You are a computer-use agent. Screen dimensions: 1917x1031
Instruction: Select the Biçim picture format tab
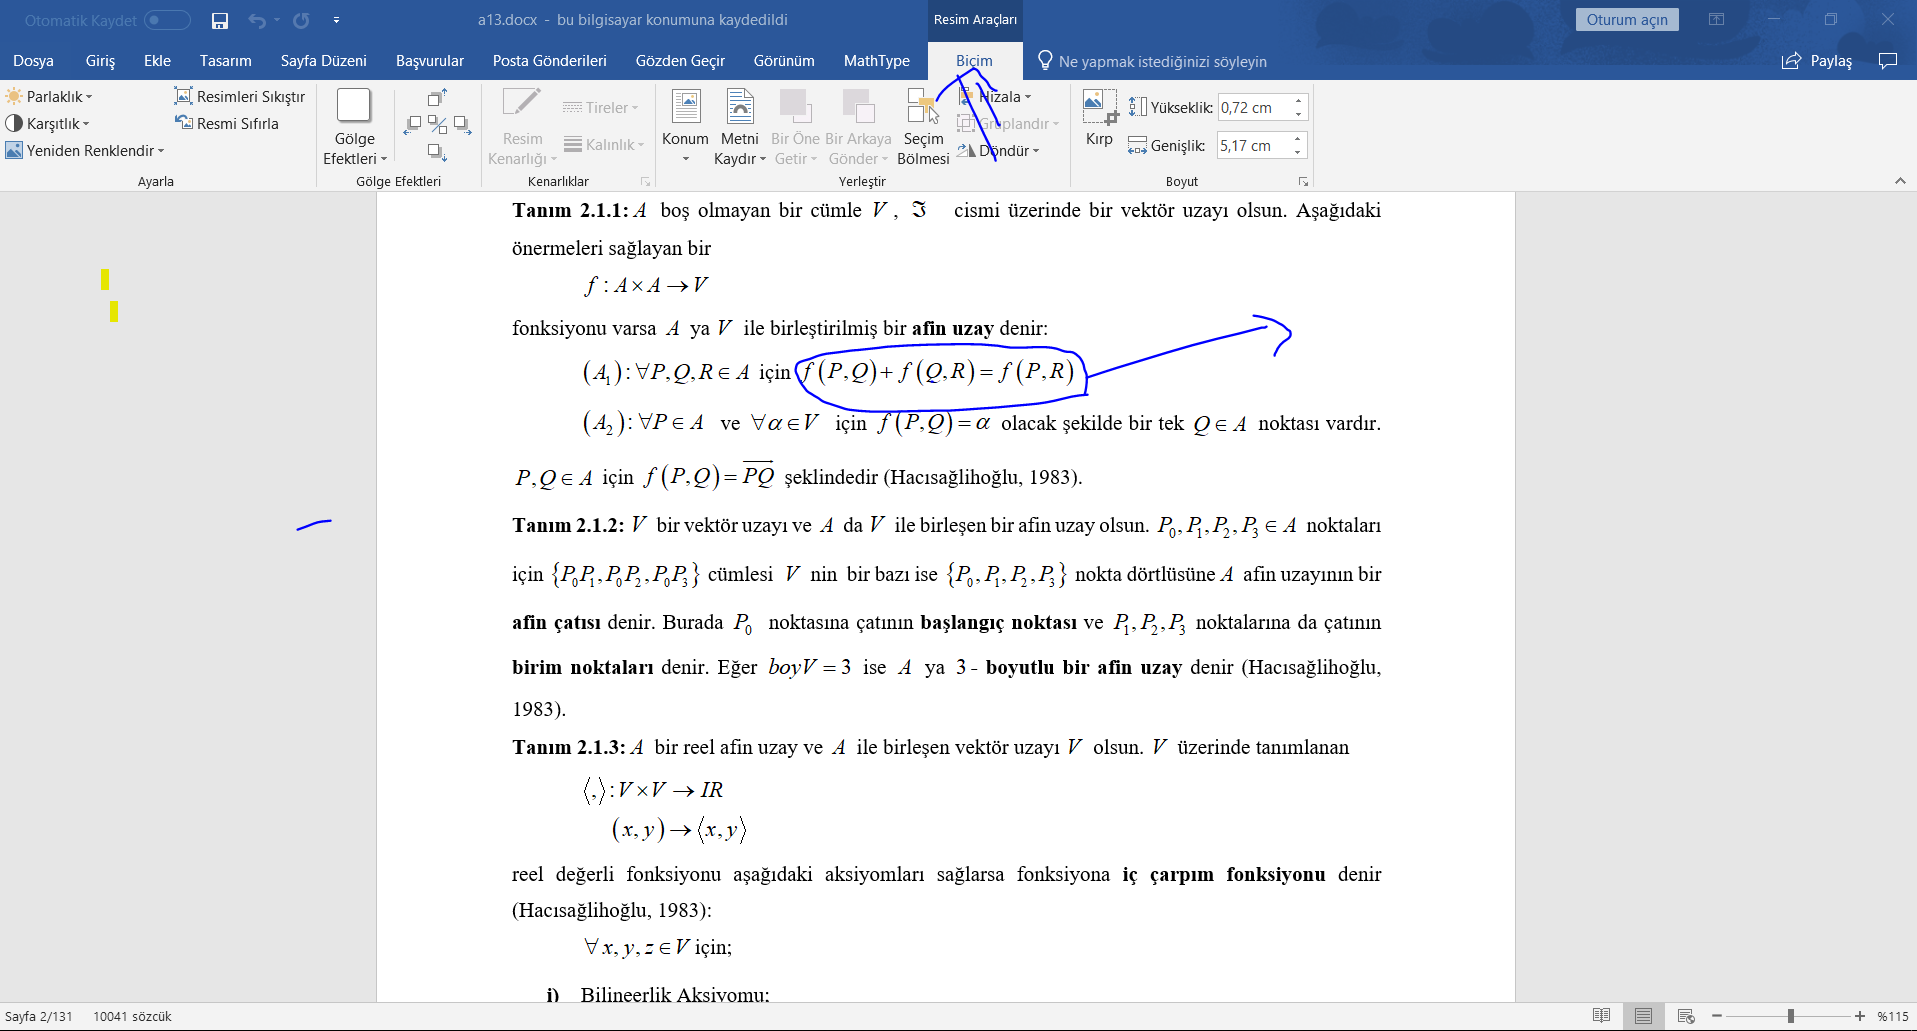point(974,61)
